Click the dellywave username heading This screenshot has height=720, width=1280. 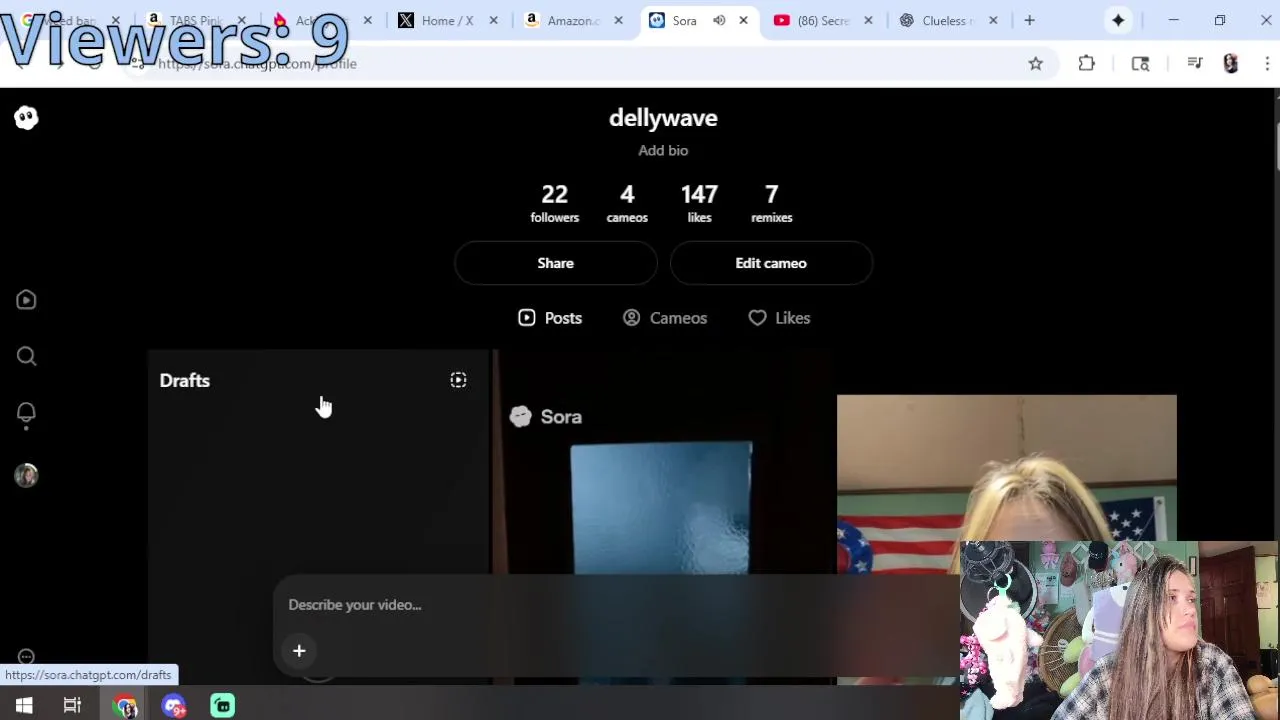[663, 118]
